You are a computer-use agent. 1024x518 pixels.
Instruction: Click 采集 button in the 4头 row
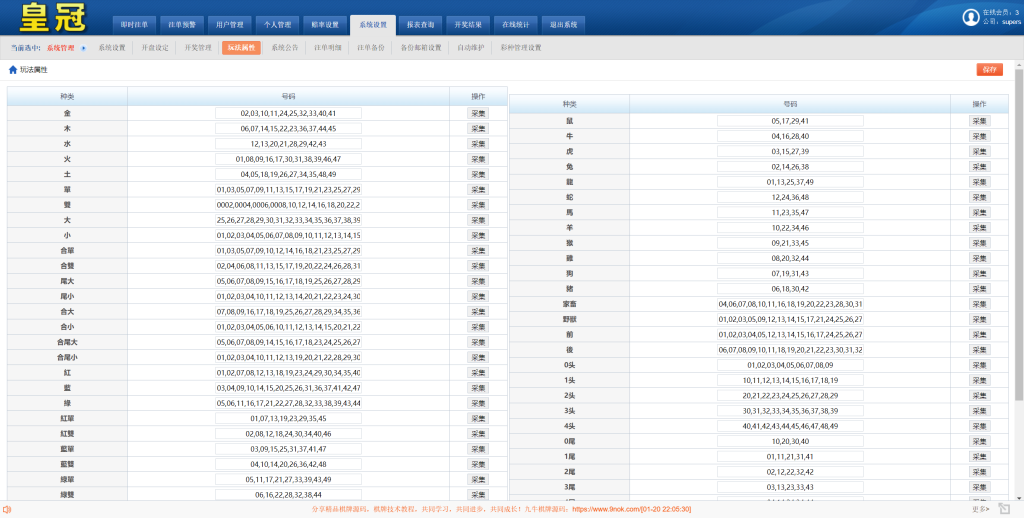(x=980, y=426)
